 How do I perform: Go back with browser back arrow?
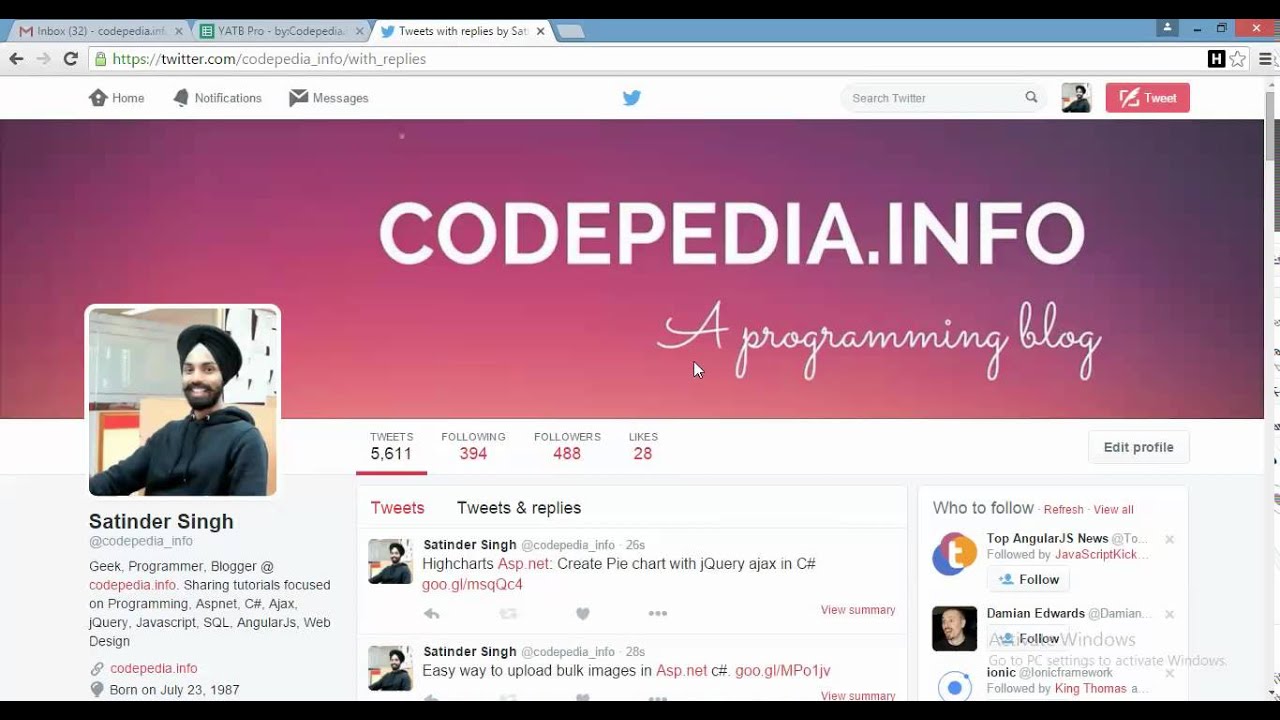pyautogui.click(x=16, y=59)
